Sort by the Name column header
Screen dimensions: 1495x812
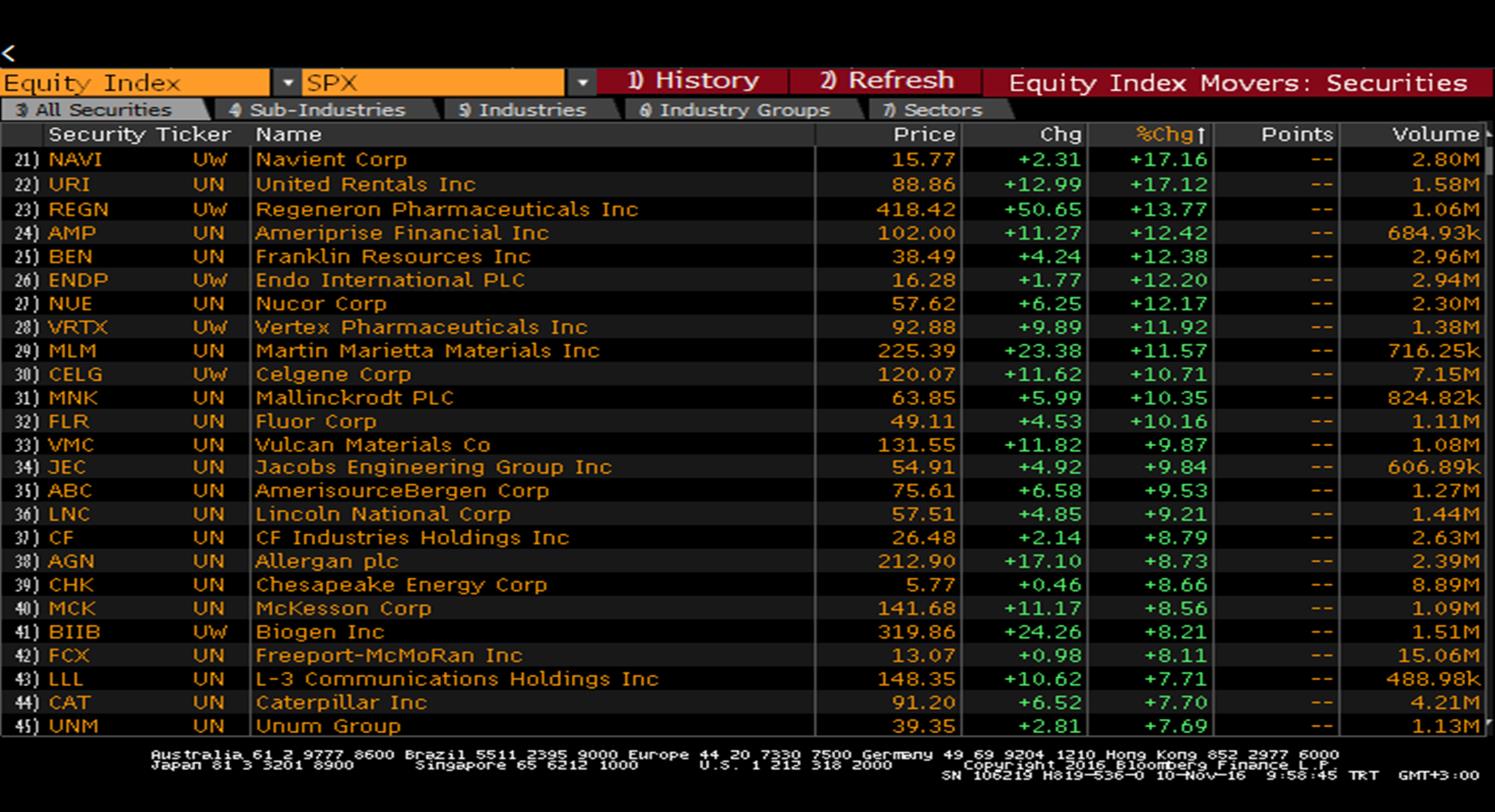[289, 135]
